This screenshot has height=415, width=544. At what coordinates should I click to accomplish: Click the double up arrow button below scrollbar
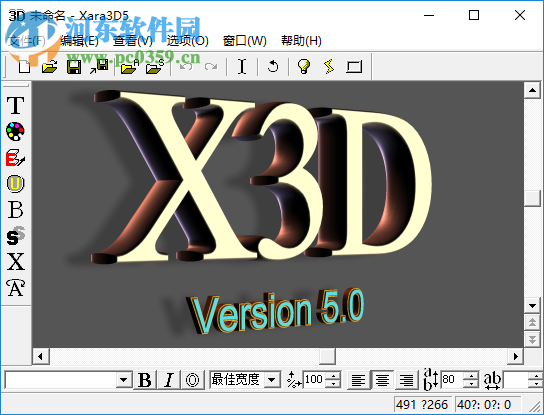pos(532,323)
